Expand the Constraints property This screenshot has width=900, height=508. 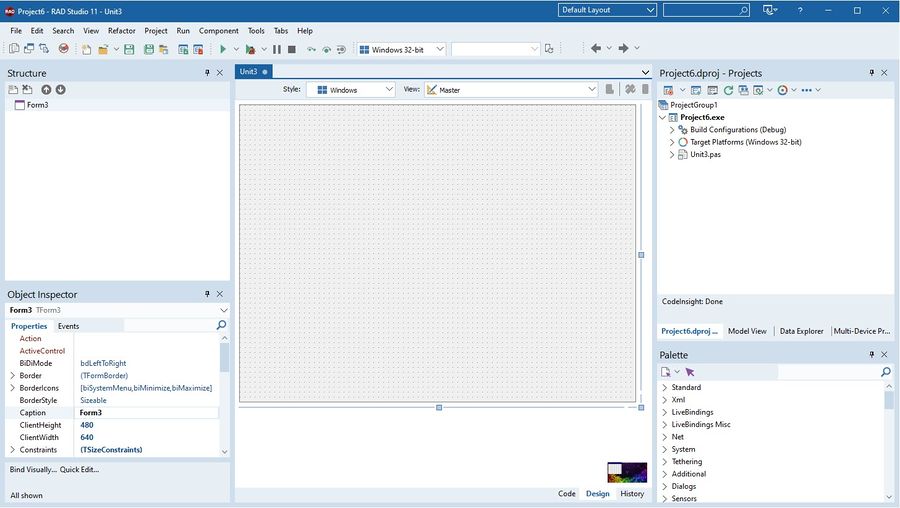click(x=13, y=449)
